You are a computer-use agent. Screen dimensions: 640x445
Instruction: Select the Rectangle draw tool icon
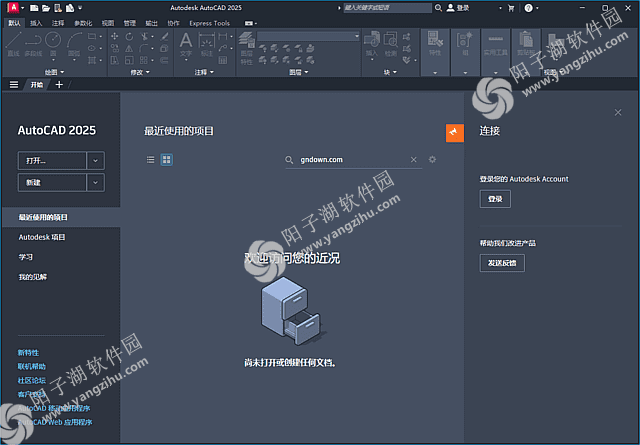tap(92, 36)
